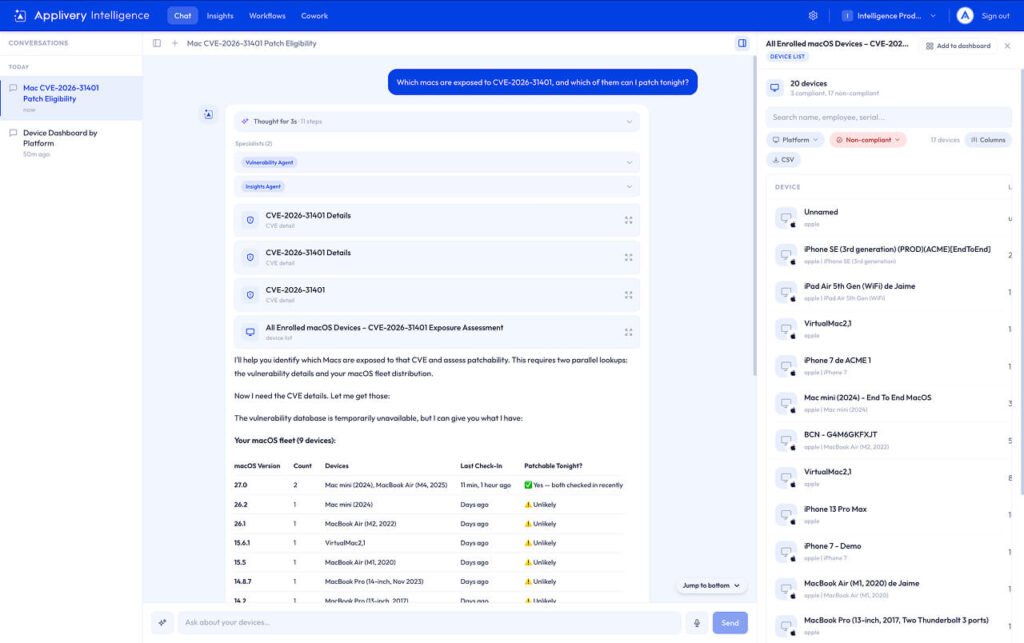
Task: Expand the Insights Agent row
Action: tap(437, 187)
